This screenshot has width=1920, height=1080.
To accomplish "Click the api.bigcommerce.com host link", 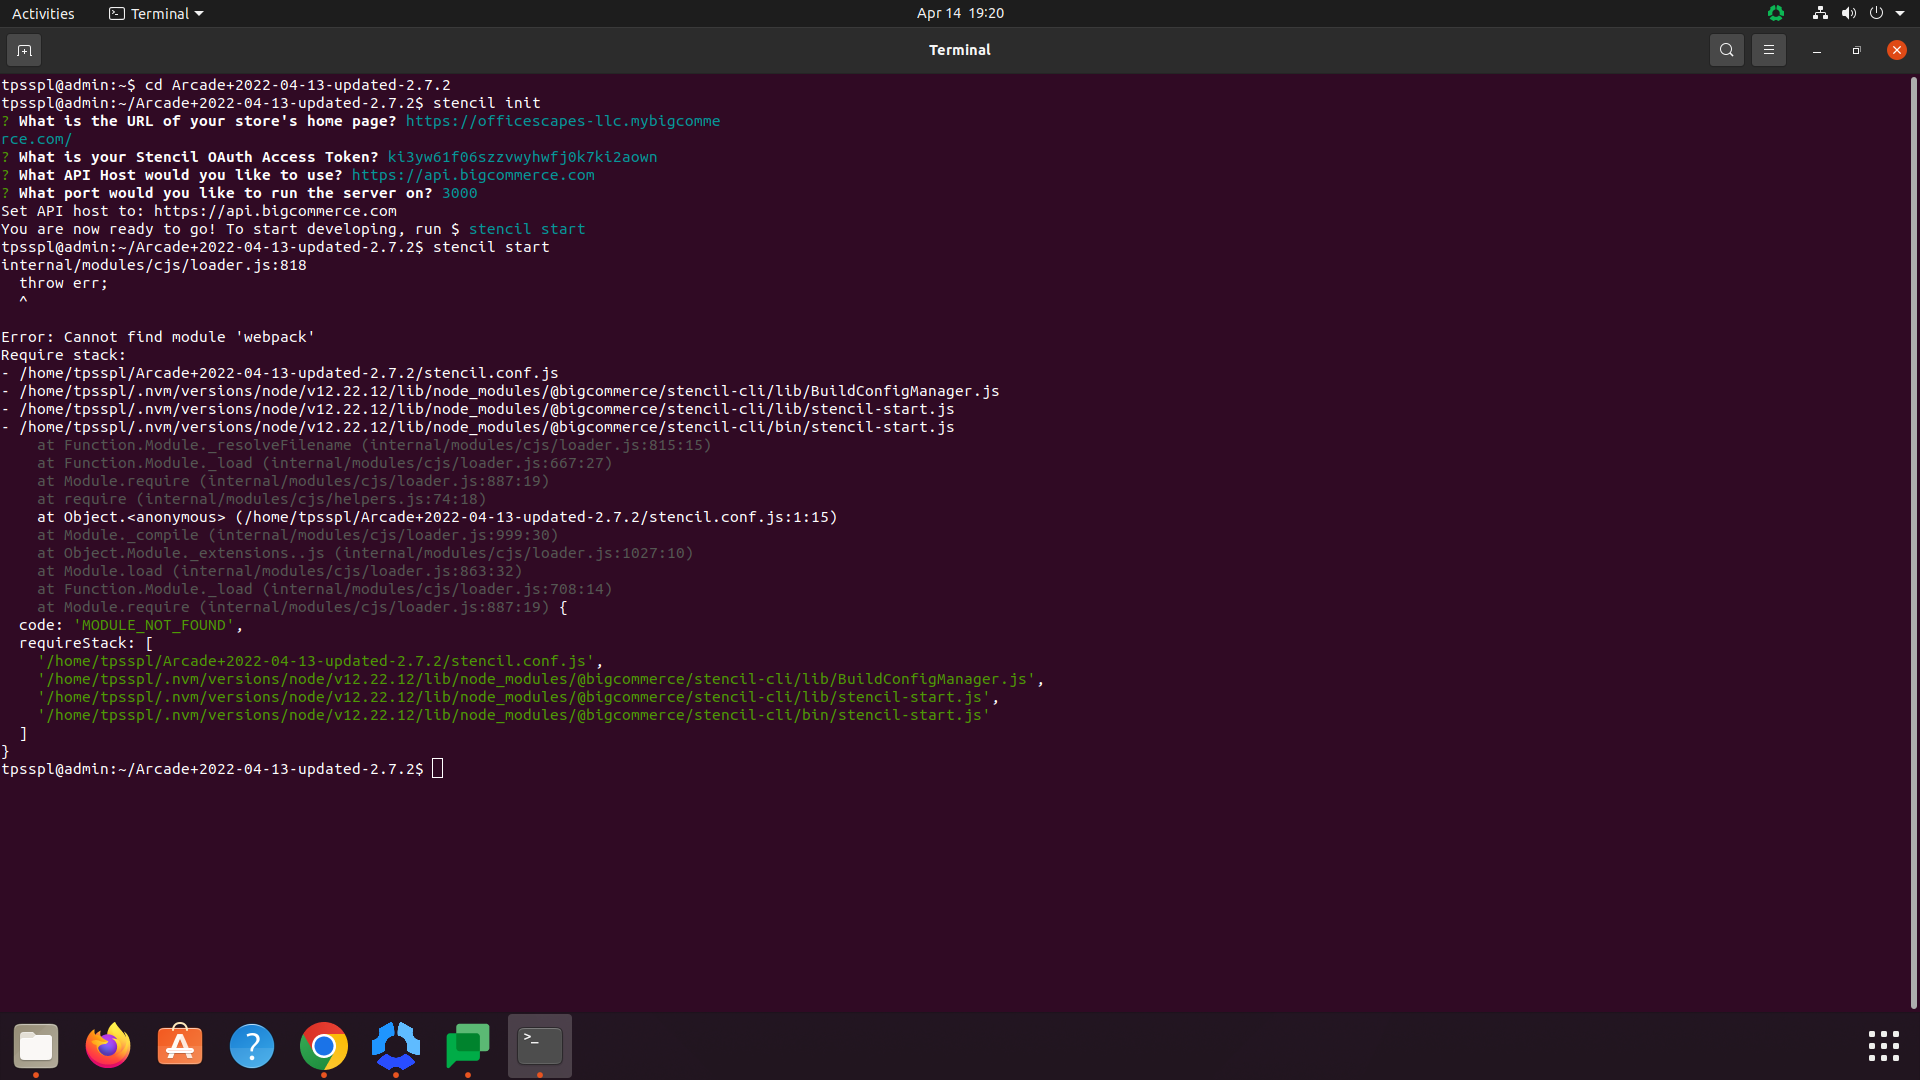I will click(473, 175).
